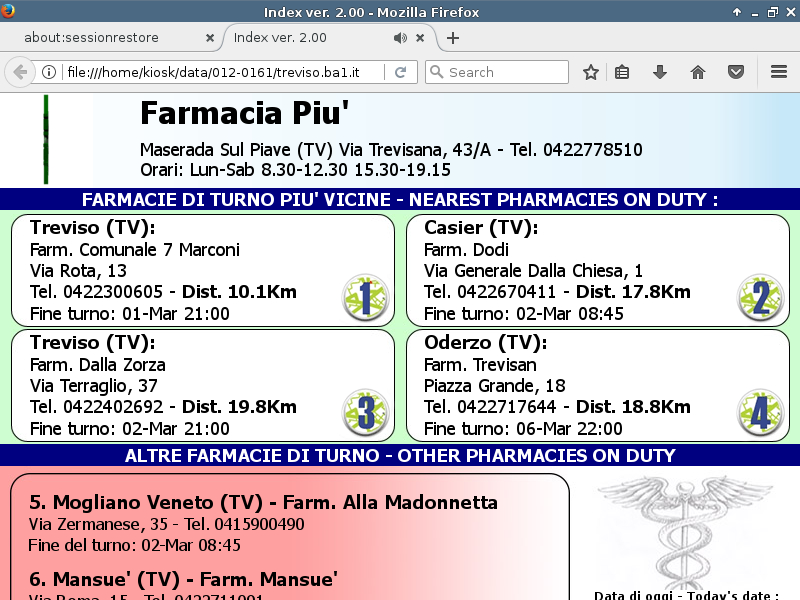
Task: Open the Downloads arrow icon
Action: (x=660, y=72)
